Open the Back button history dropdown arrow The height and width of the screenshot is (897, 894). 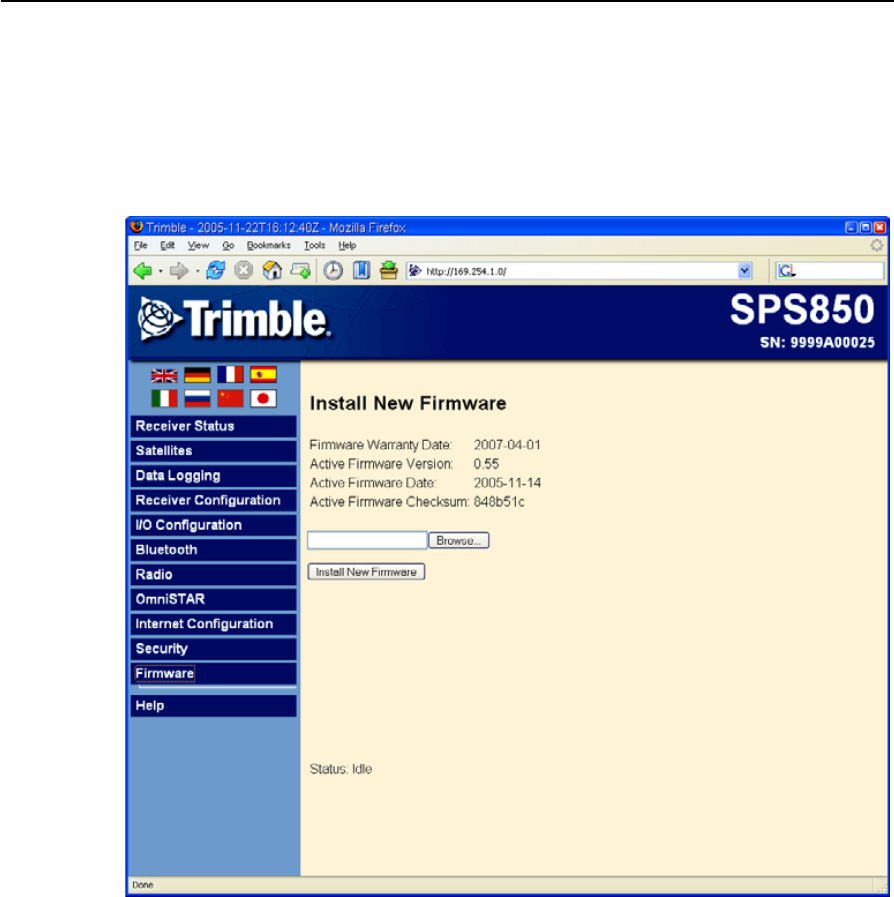point(161,271)
